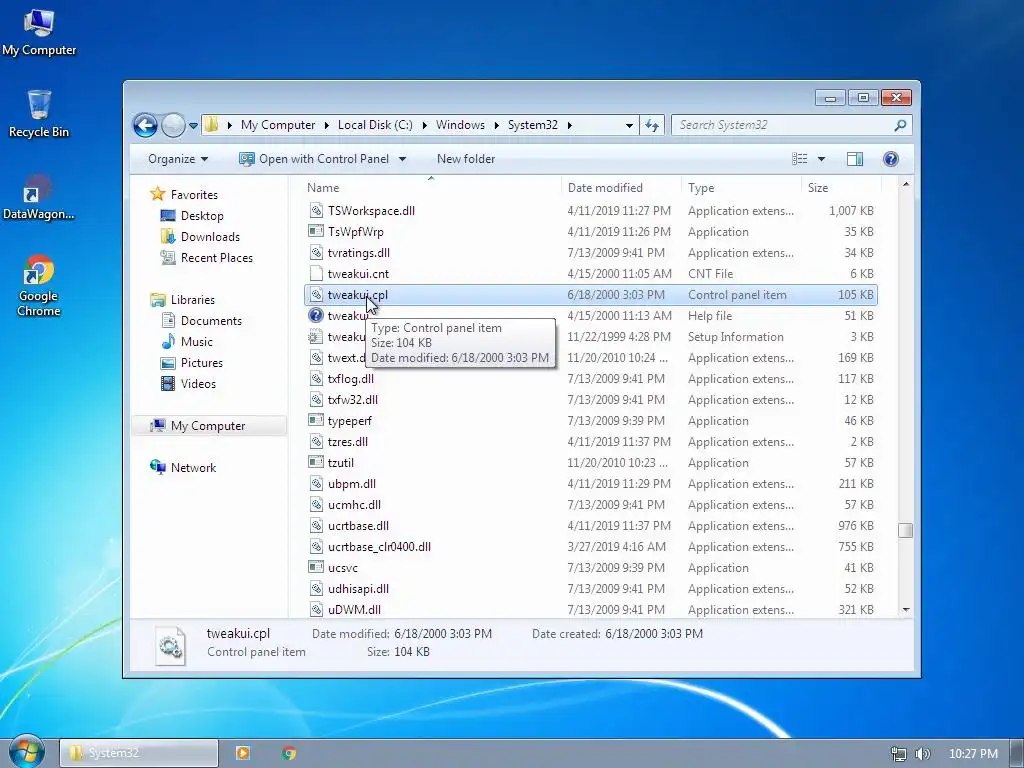Sort by the Type column header
The width and height of the screenshot is (1024, 768).
click(x=741, y=187)
